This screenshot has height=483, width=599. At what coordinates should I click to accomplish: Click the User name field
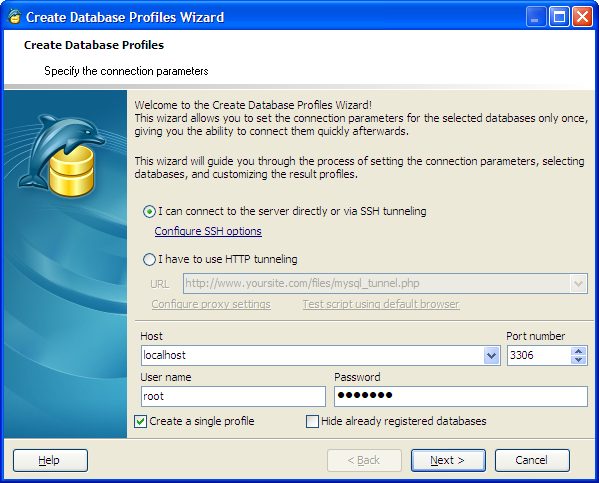click(x=233, y=396)
